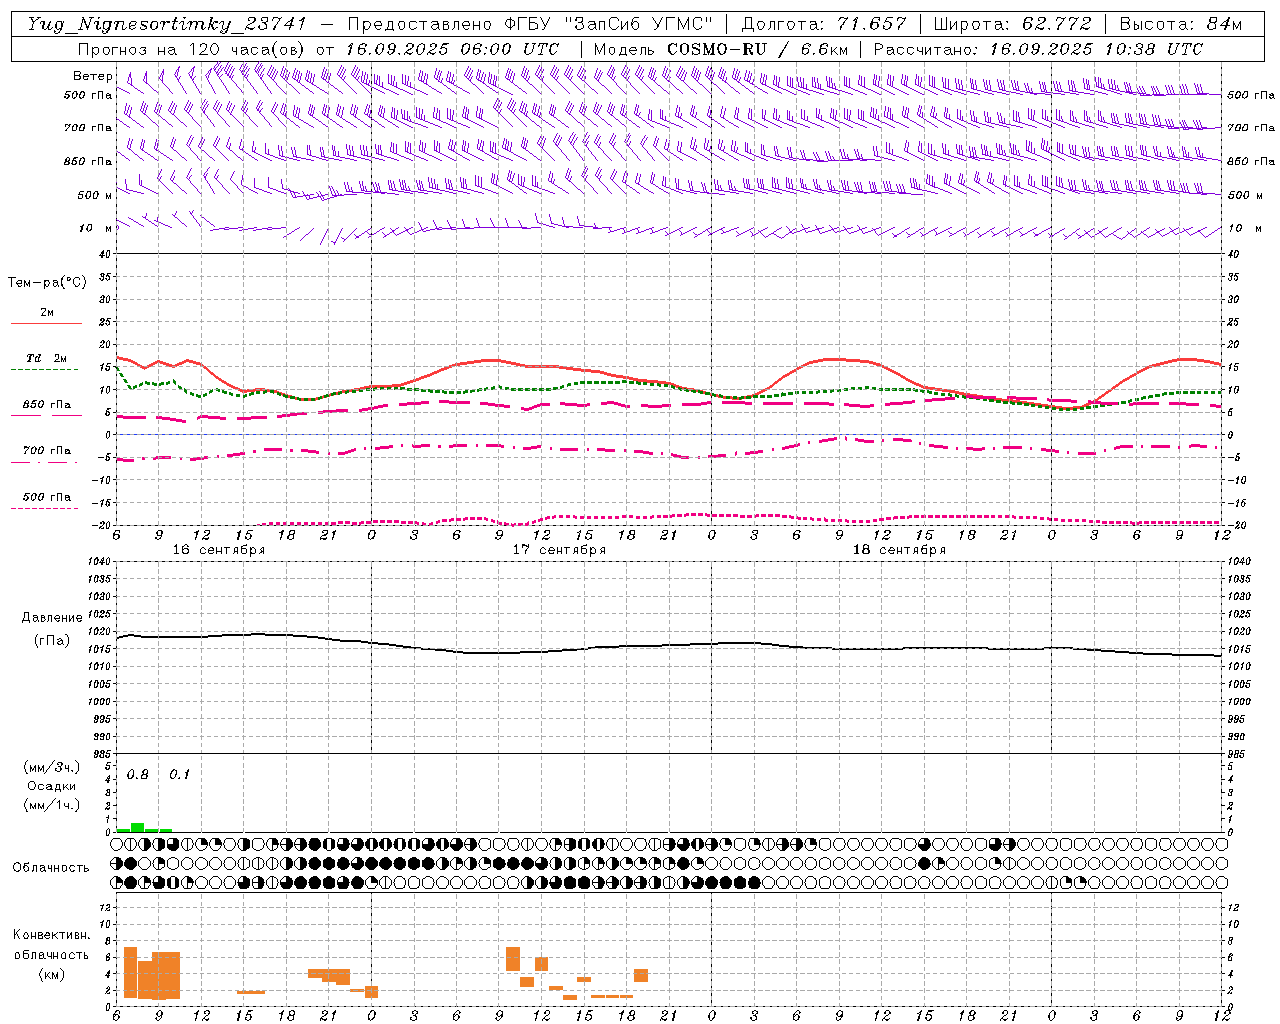The image size is (1280, 1024).
Task: Click the 'Td 2м' dew point legend entry
Action: [x=47, y=358]
